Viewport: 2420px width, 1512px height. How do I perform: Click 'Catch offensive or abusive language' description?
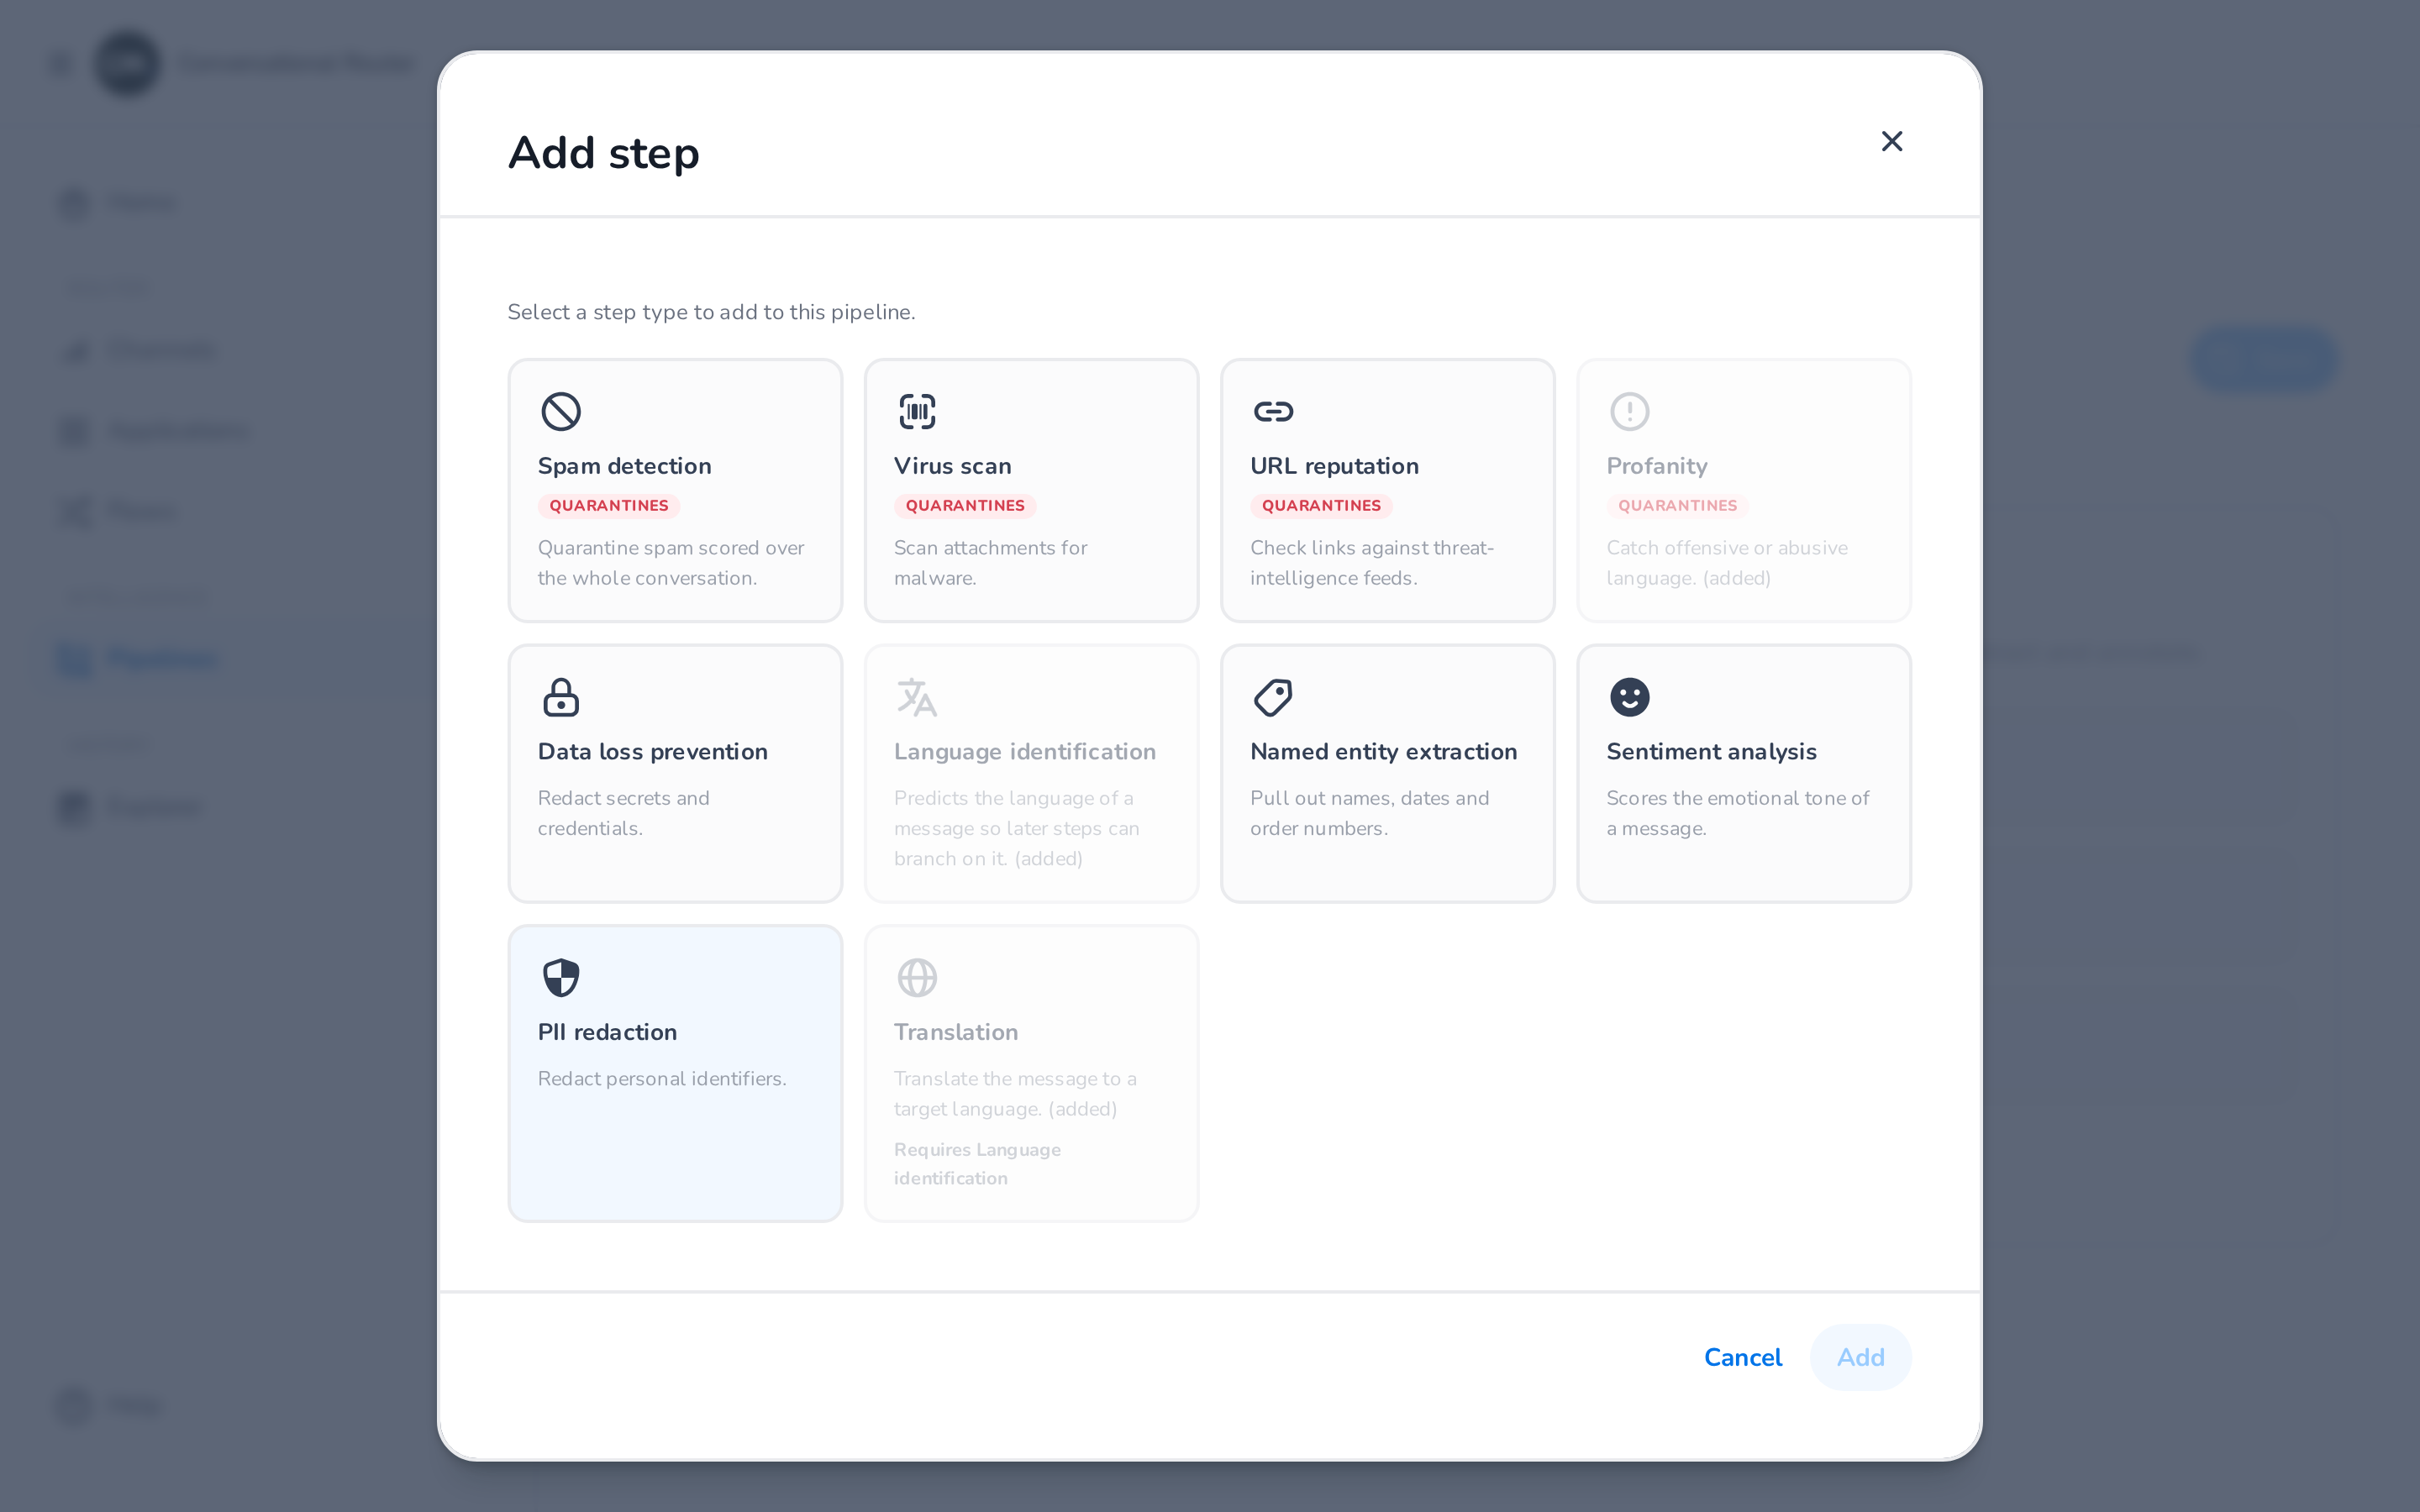coord(1726,563)
